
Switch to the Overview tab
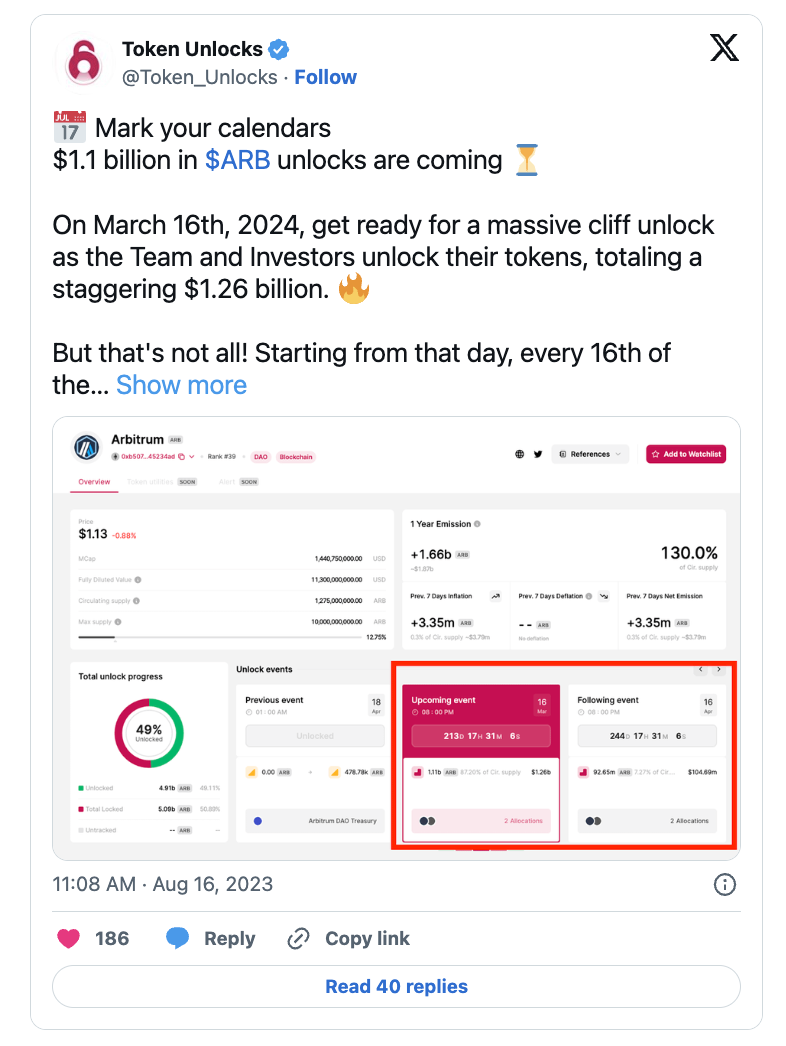coord(94,482)
